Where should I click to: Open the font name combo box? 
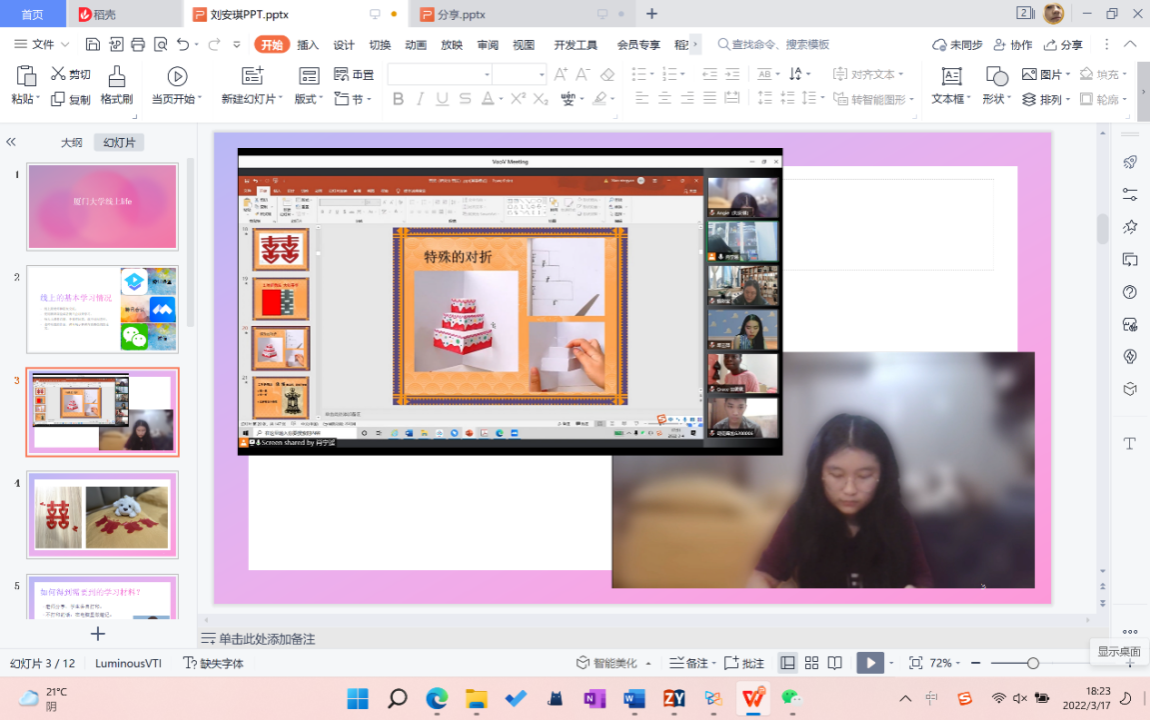(x=440, y=74)
